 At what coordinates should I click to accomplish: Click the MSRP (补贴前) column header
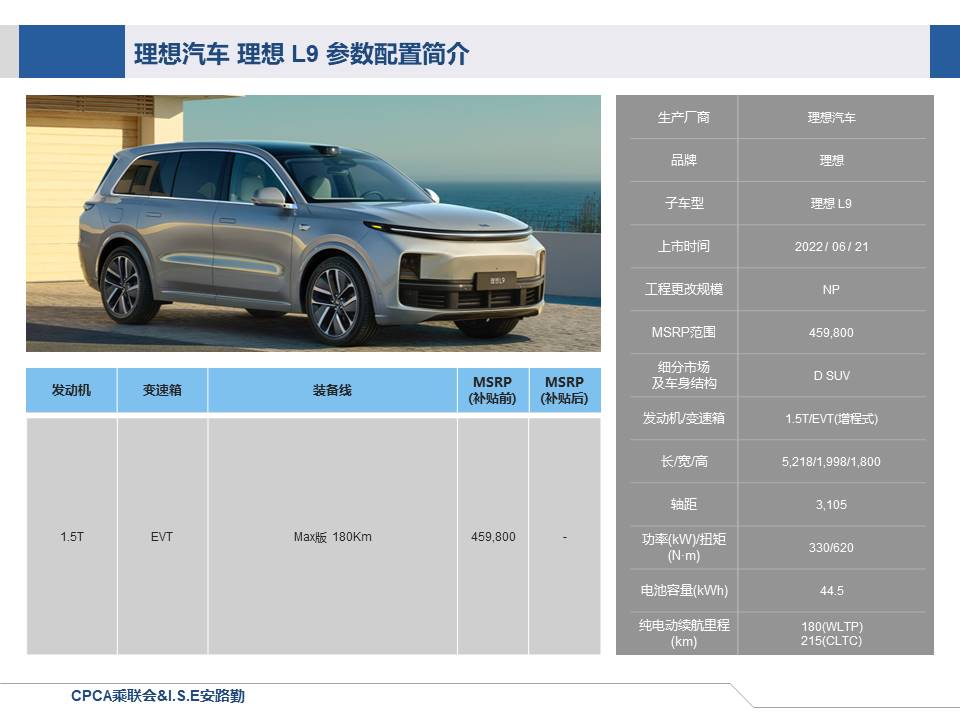tap(493, 390)
